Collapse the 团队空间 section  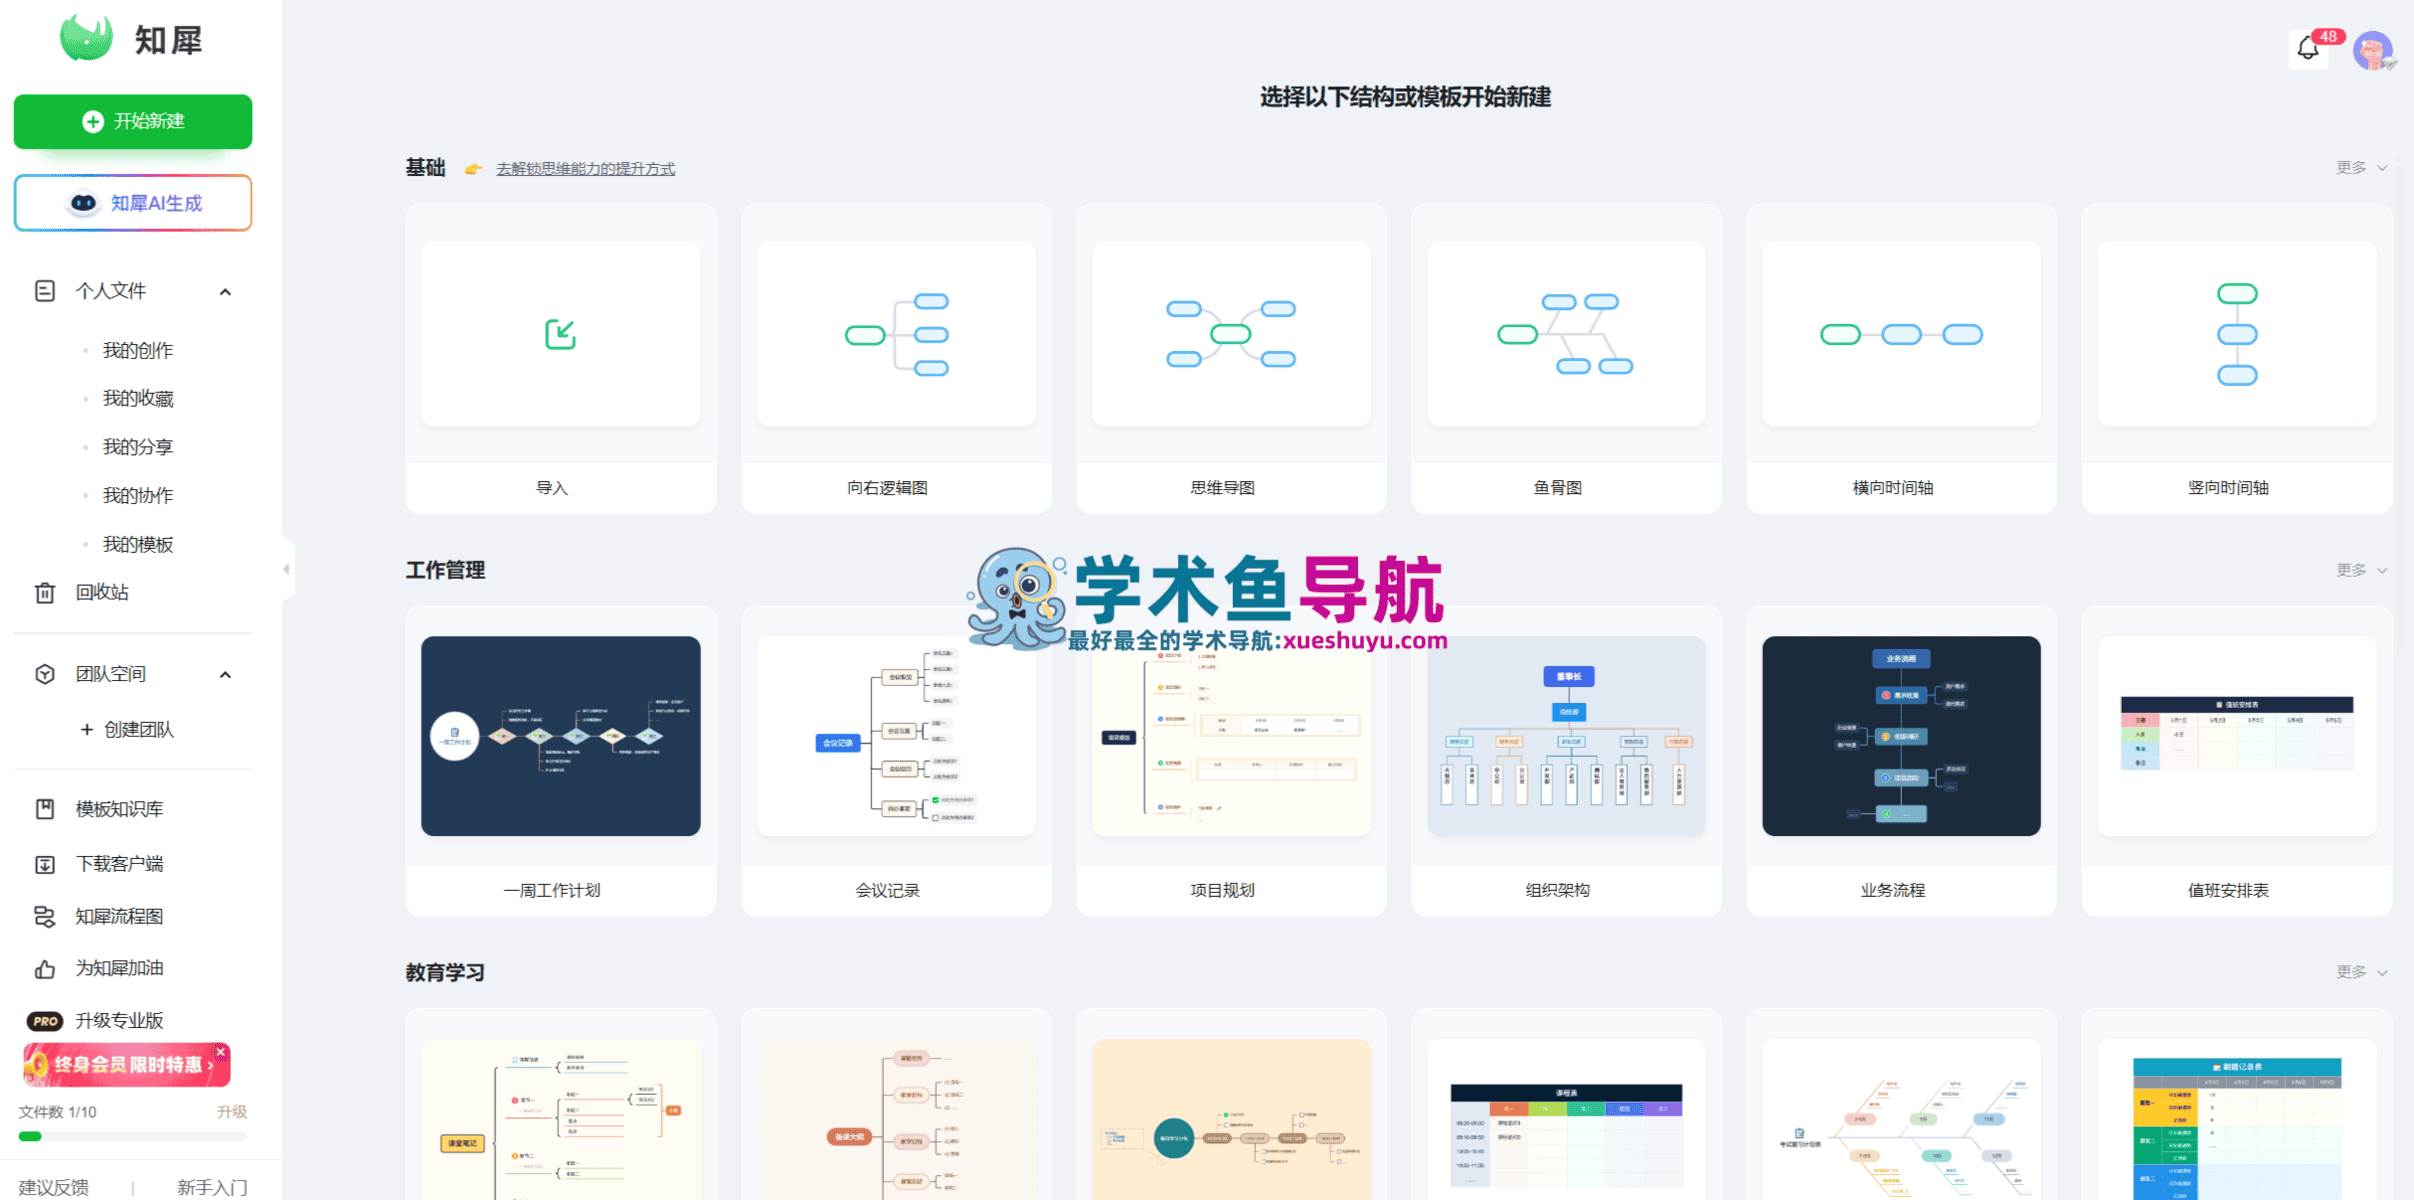click(225, 675)
